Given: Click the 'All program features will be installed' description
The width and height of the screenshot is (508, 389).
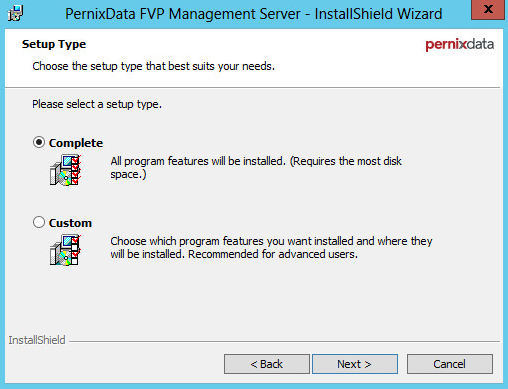Looking at the screenshot, I should [x=256, y=168].
